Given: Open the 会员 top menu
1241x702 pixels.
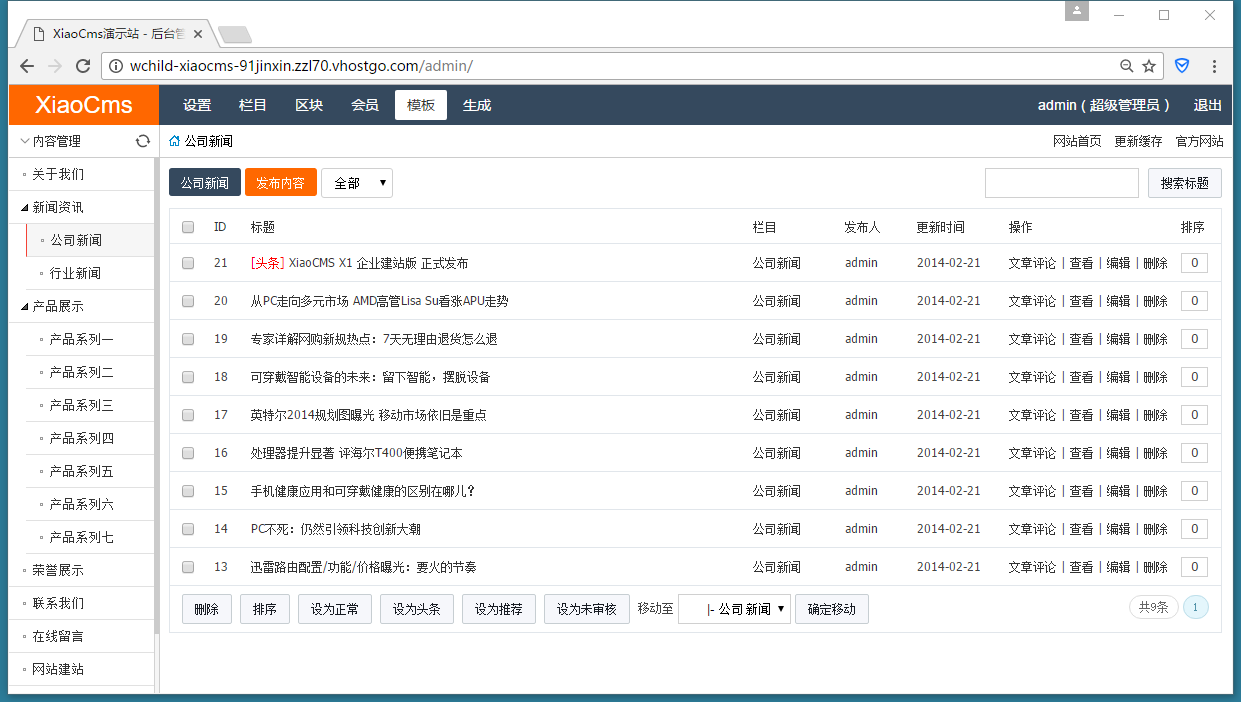Looking at the screenshot, I should (x=365, y=105).
